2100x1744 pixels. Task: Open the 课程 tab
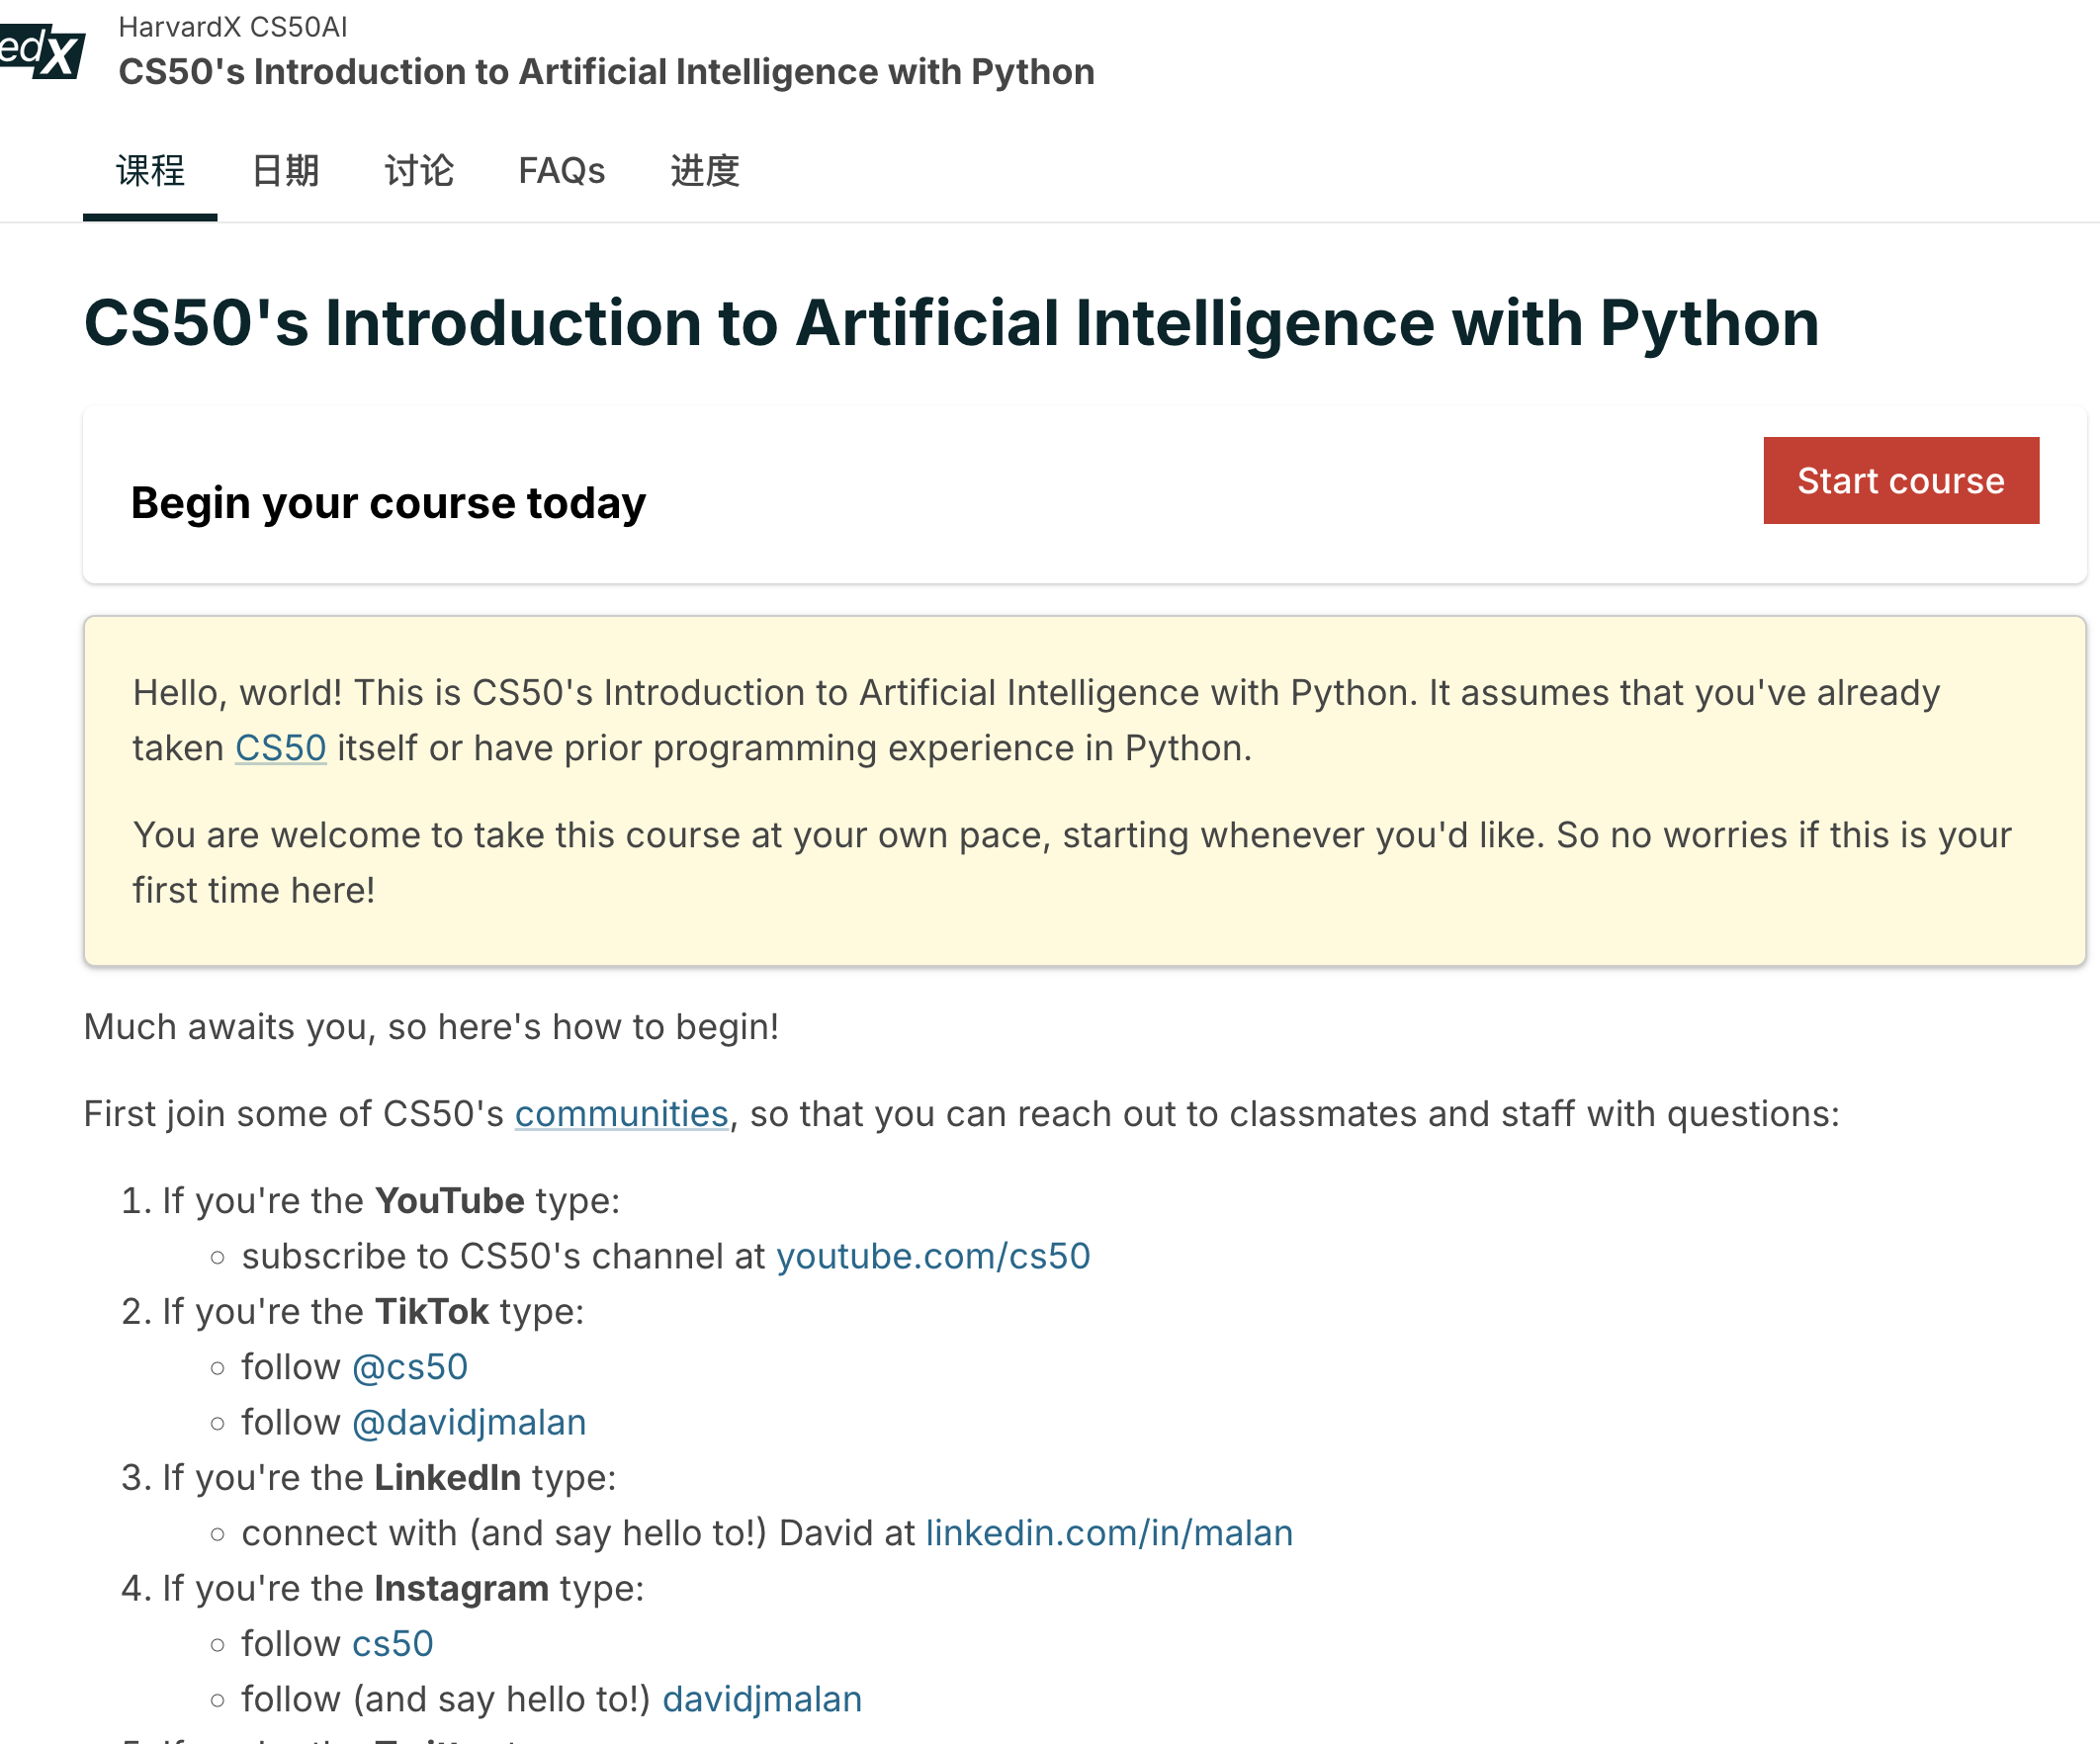[x=150, y=171]
